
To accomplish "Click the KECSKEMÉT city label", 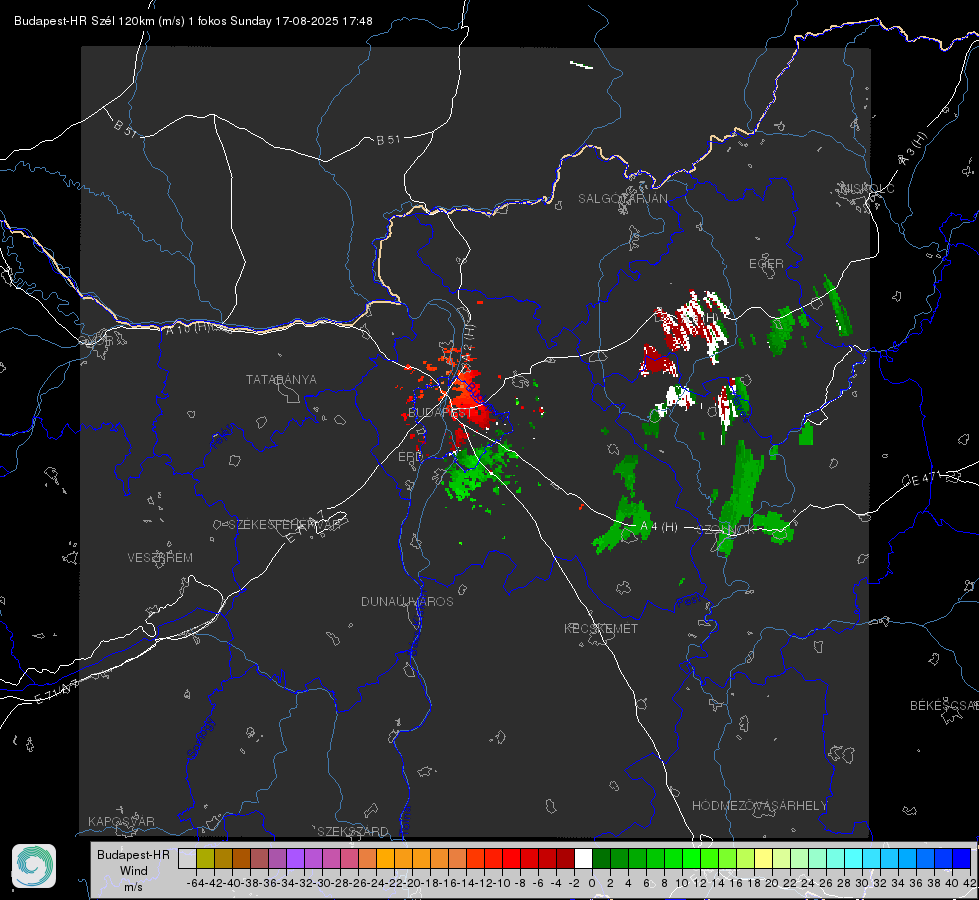I will 601,628.
